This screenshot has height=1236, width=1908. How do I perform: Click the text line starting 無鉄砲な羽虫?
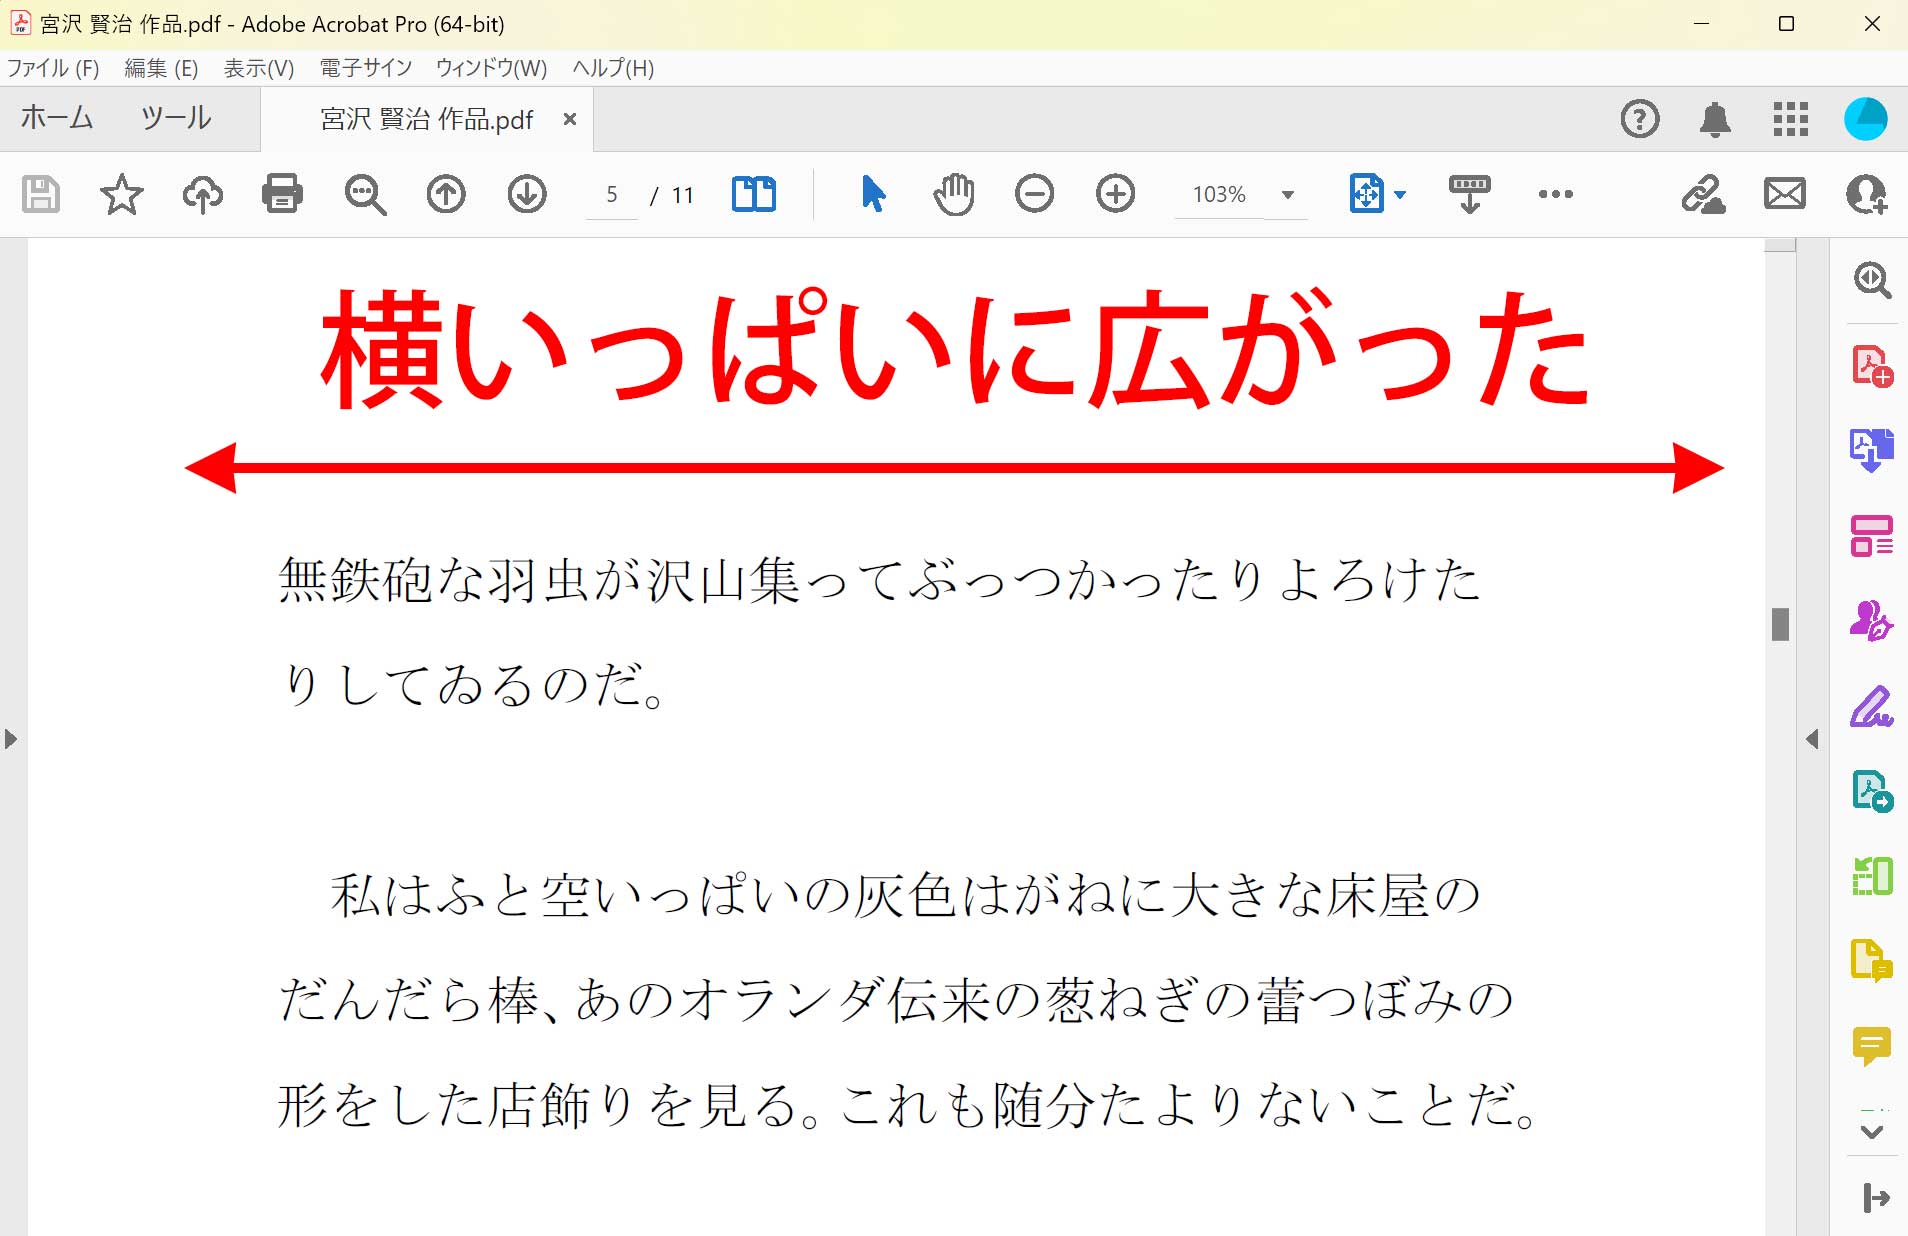point(879,580)
